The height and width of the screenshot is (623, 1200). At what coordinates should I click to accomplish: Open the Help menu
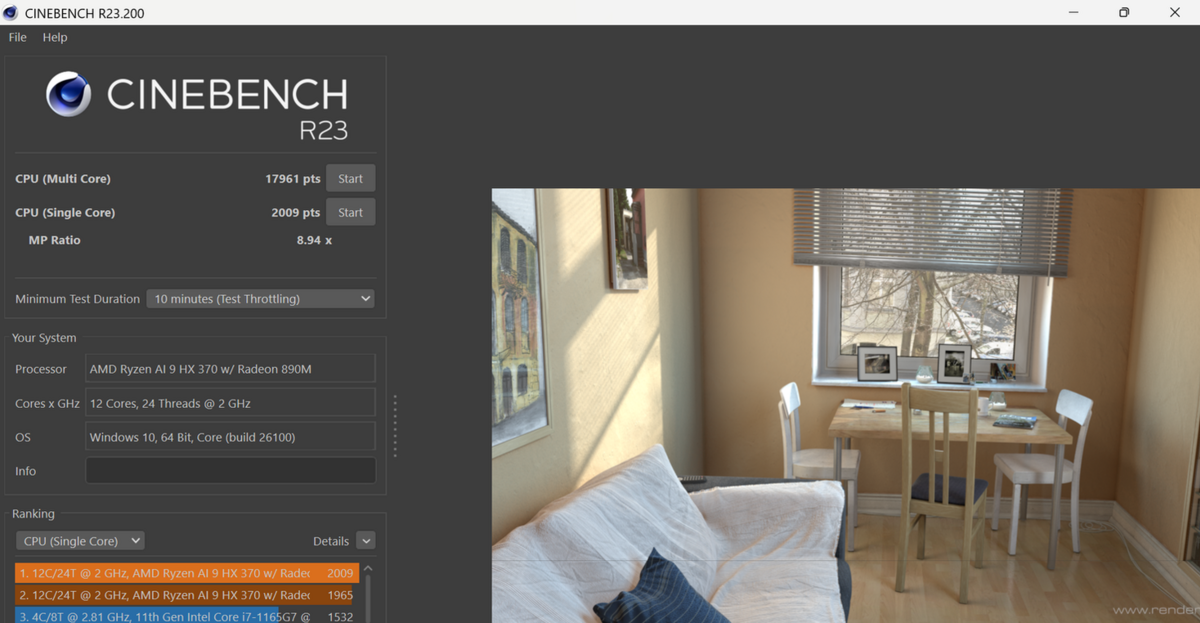[x=55, y=37]
